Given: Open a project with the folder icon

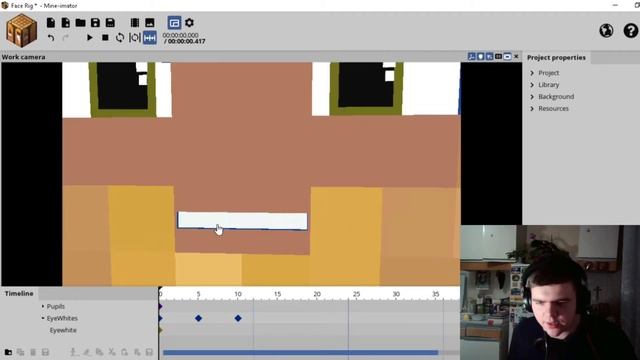Looking at the screenshot, I should tap(80, 22).
